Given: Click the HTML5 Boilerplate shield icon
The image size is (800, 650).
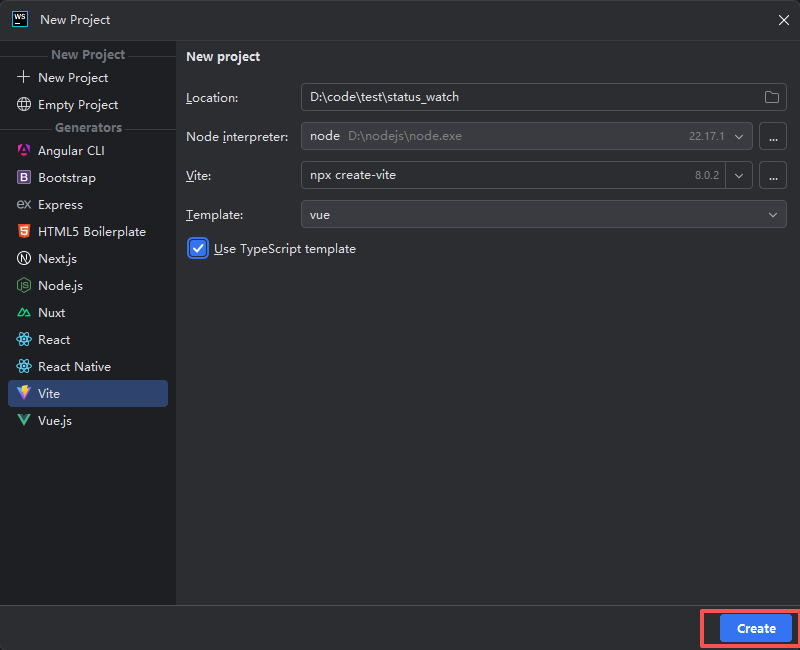Looking at the screenshot, I should pos(23,231).
